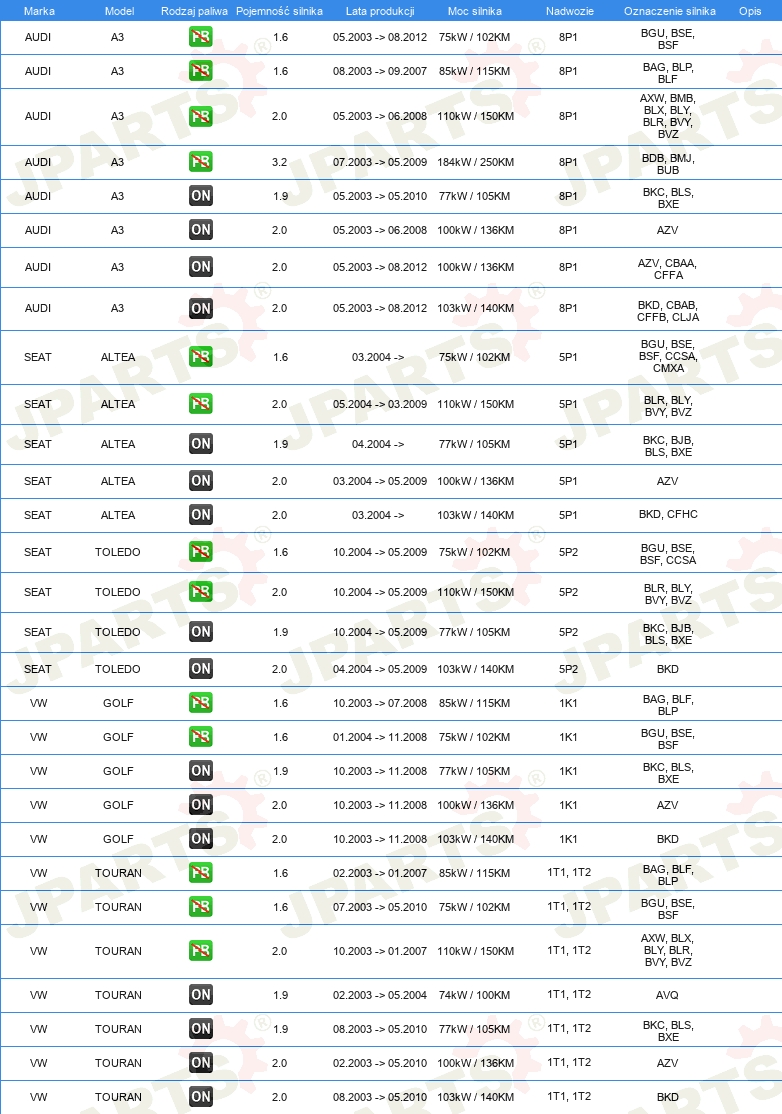The width and height of the screenshot is (782, 1114).
Task: Click petrol PB icon in Seat Toledo 1.6 row
Action: click(x=201, y=552)
